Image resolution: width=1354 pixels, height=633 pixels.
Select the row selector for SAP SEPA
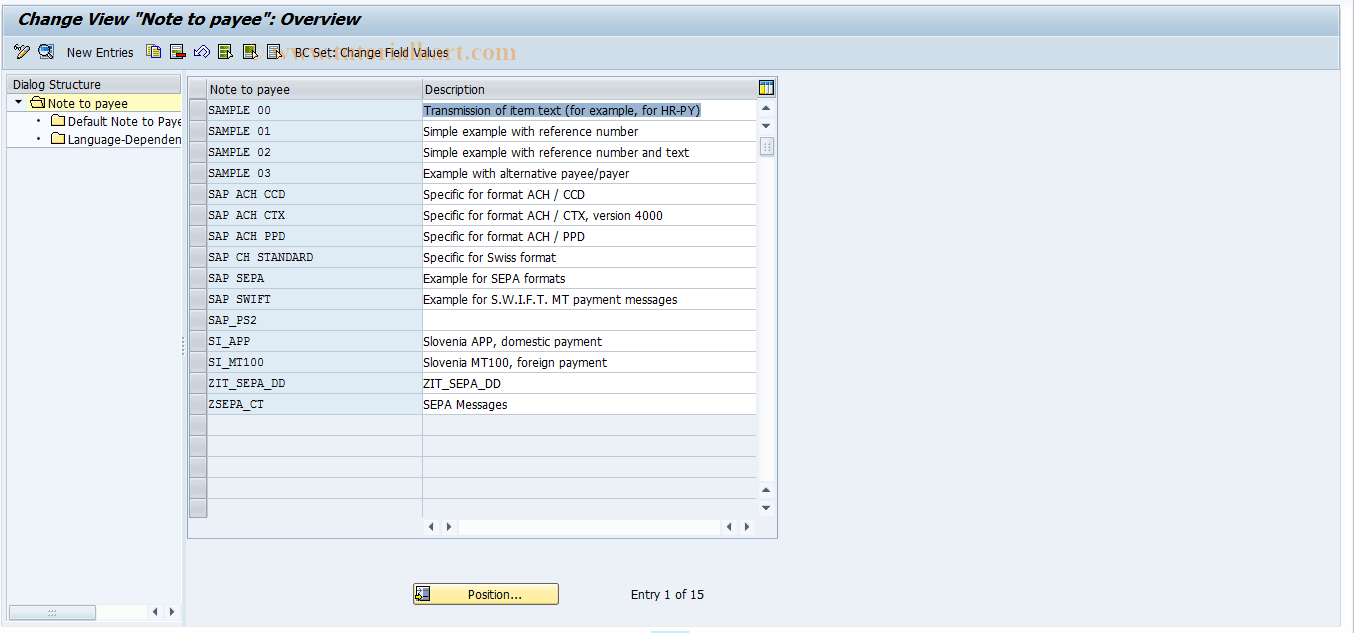(197, 278)
